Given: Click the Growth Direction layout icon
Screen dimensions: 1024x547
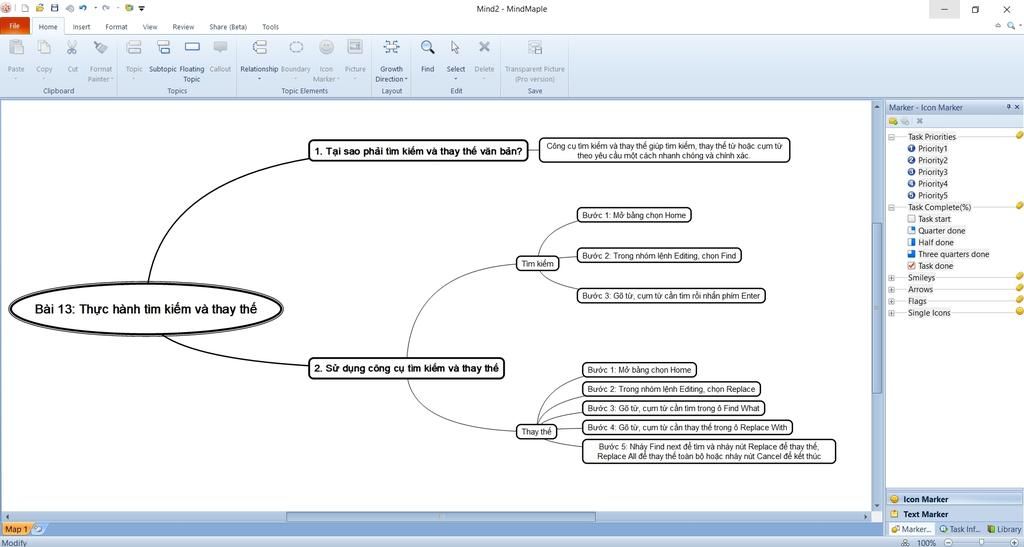Looking at the screenshot, I should pos(391,48).
